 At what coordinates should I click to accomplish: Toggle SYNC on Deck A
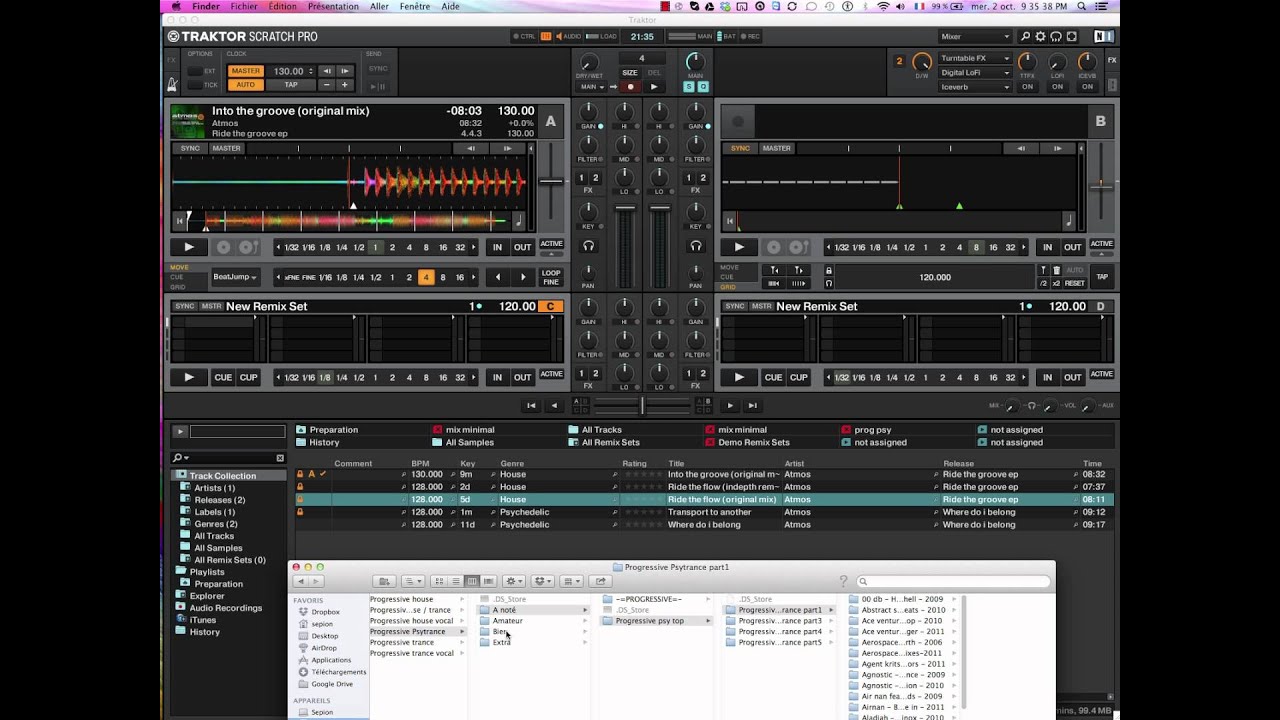190,148
